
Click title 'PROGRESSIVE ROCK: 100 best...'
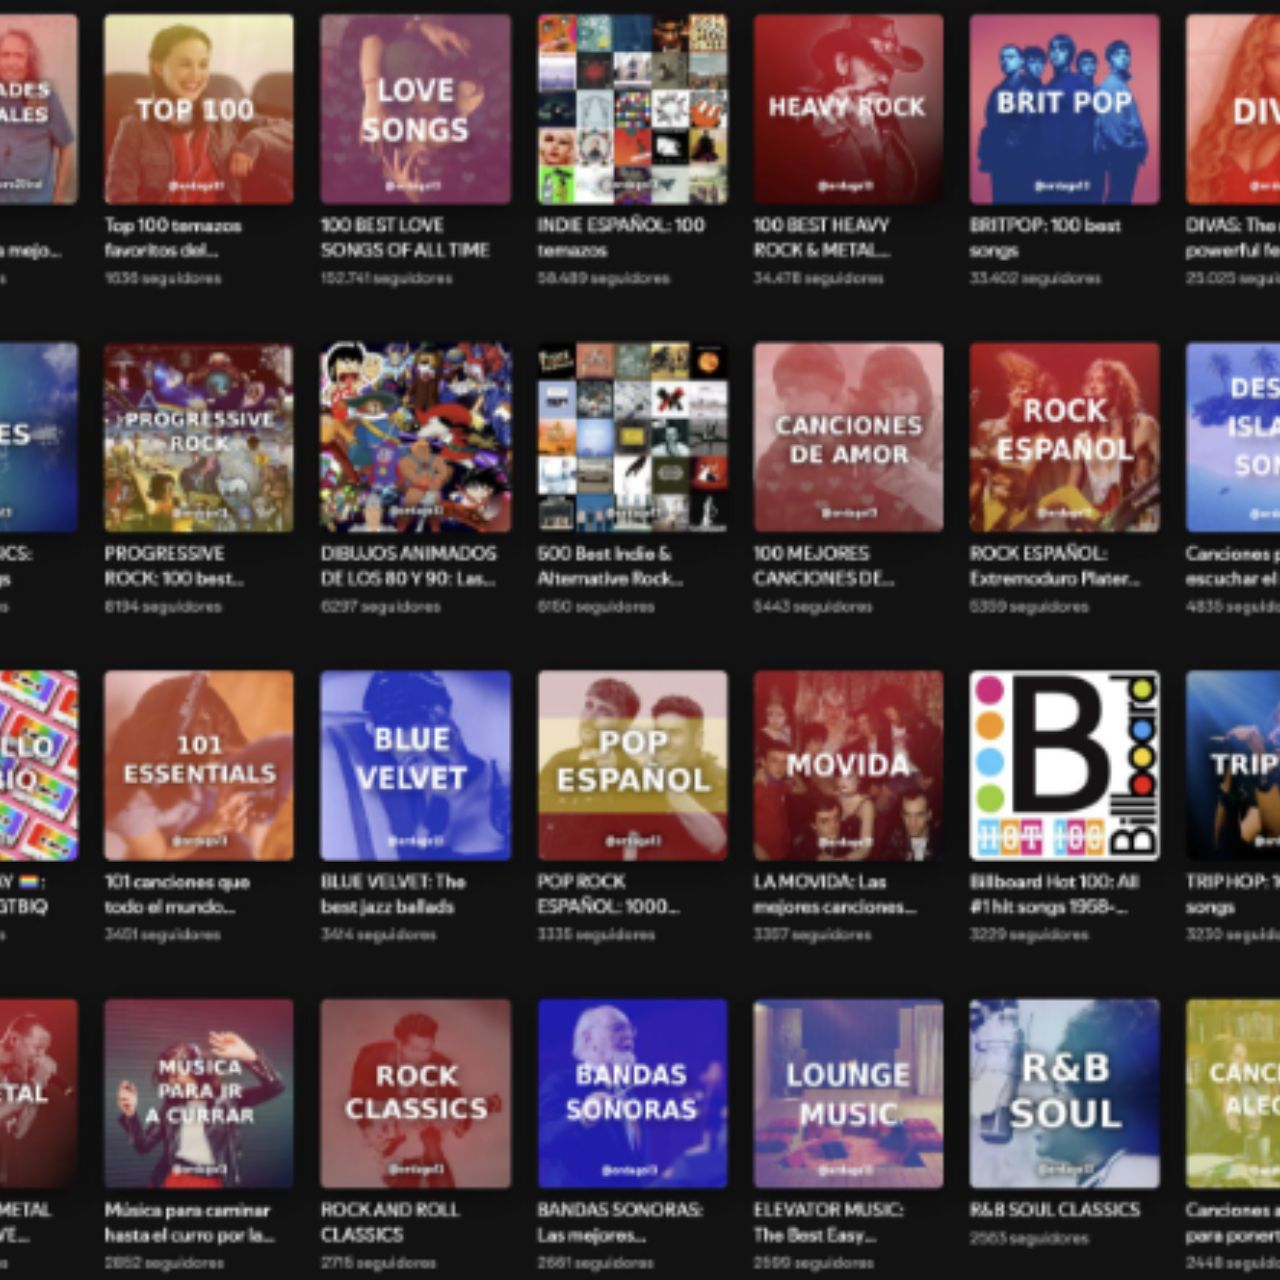pos(174,566)
